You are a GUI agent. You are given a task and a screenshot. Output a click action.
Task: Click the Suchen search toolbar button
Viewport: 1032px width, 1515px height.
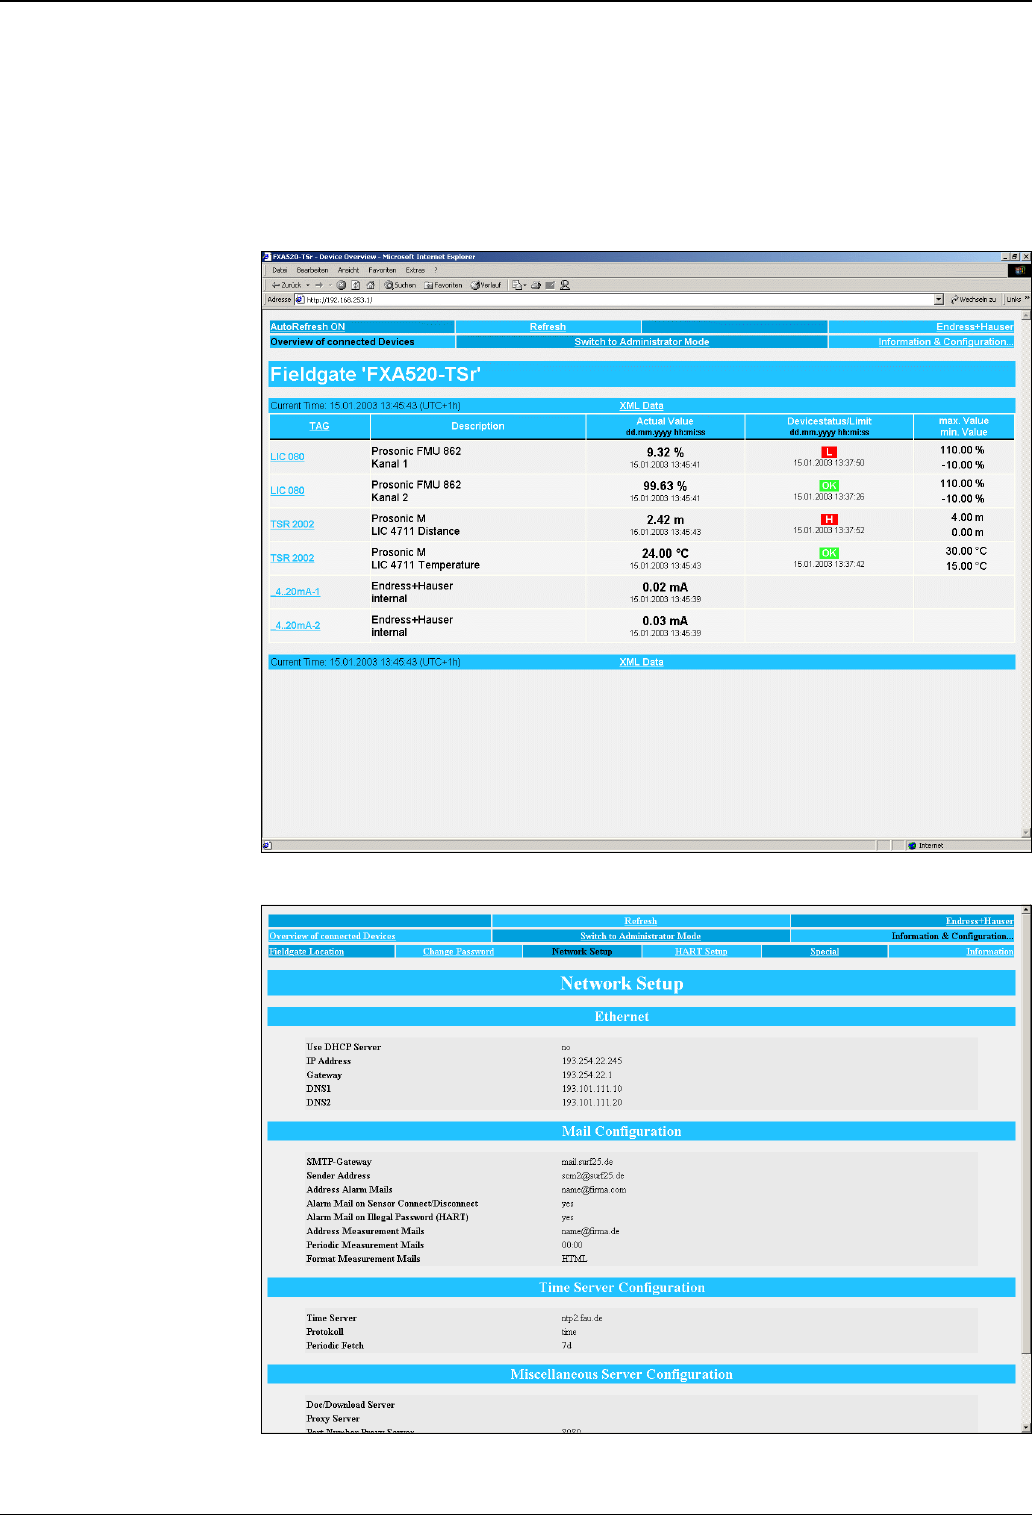(399, 285)
